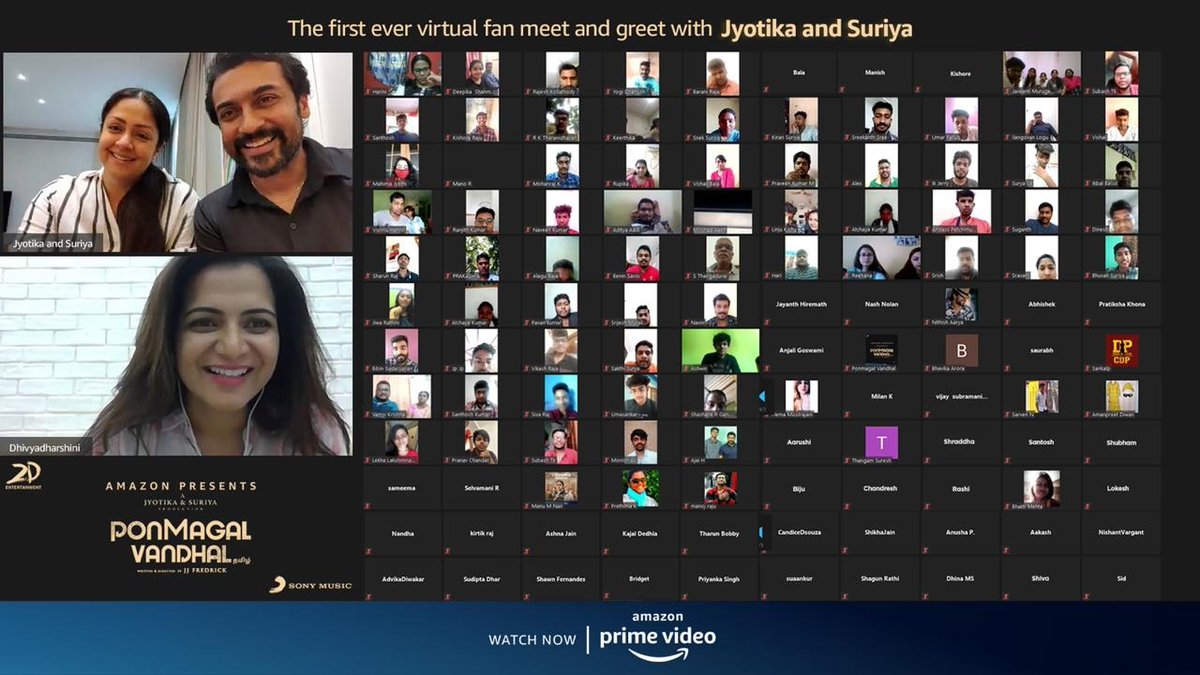The height and width of the screenshot is (675, 1200).
Task: Click the Sony Music logo
Action: pos(310,585)
